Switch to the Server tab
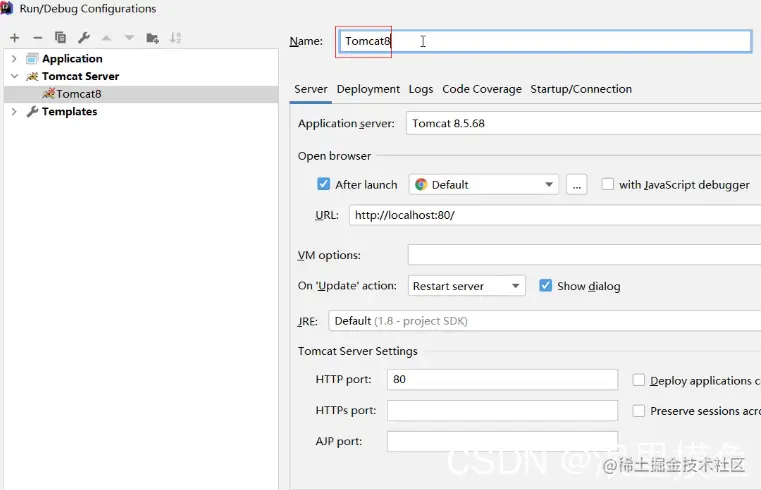This screenshot has height=490, width=761. tap(311, 89)
